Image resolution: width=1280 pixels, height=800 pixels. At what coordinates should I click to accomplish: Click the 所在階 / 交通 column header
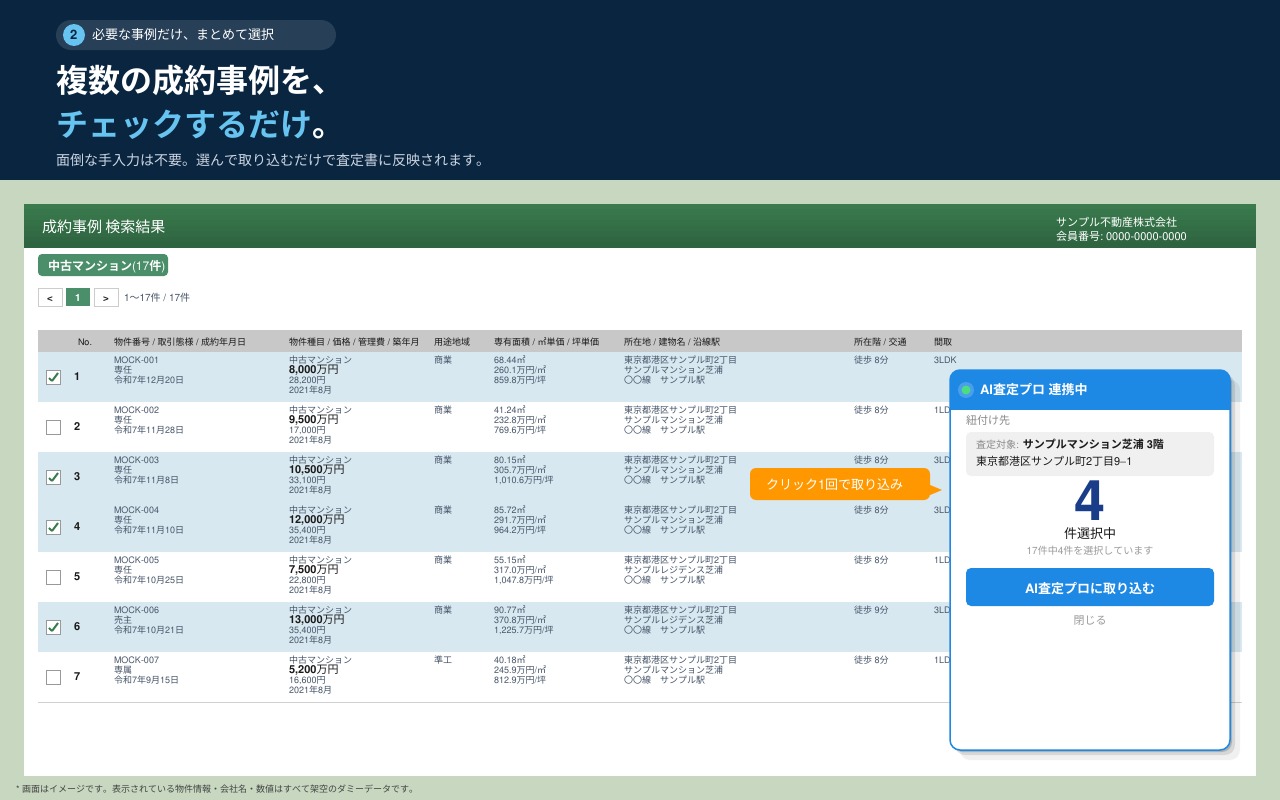coord(880,342)
